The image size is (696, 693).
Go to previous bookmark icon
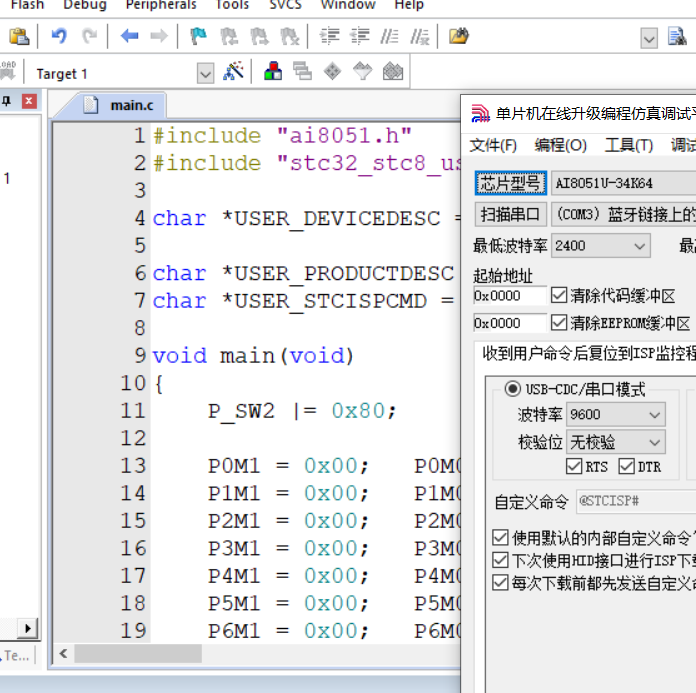[229, 36]
